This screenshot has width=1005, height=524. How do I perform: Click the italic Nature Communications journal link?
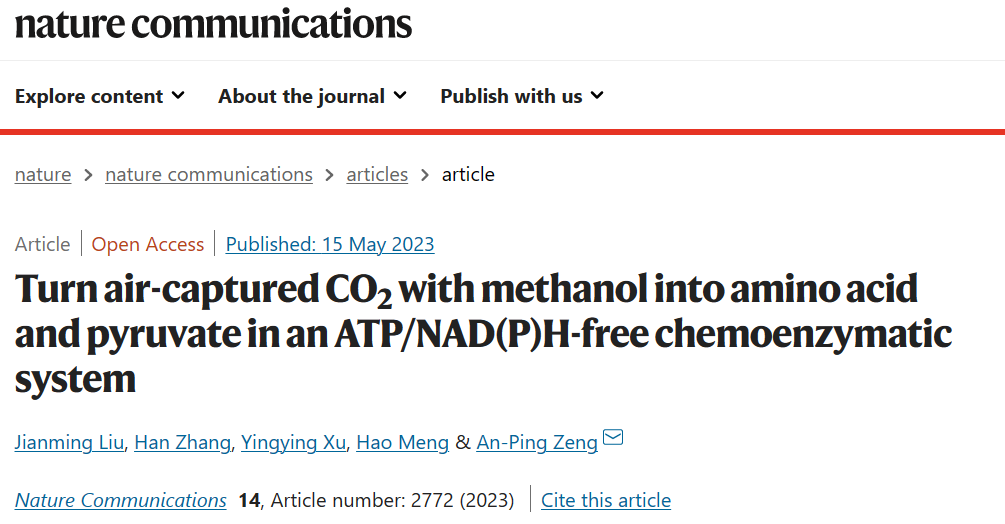pos(120,500)
